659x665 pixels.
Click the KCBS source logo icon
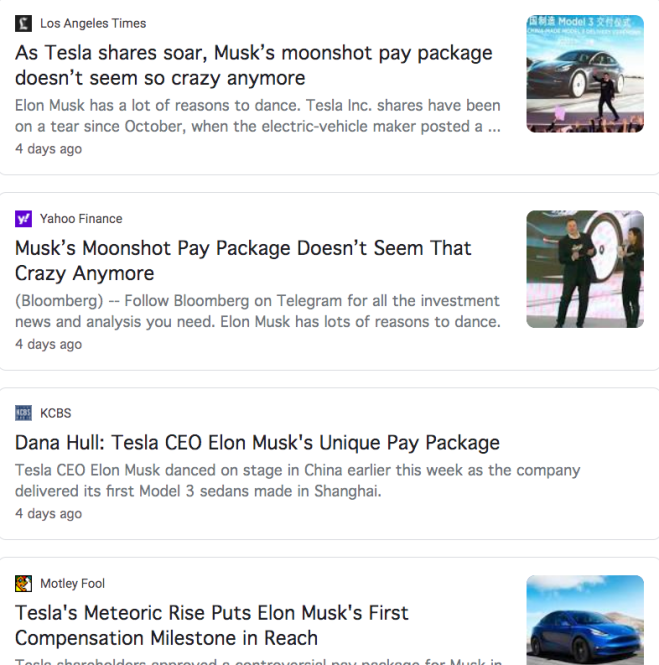23,413
